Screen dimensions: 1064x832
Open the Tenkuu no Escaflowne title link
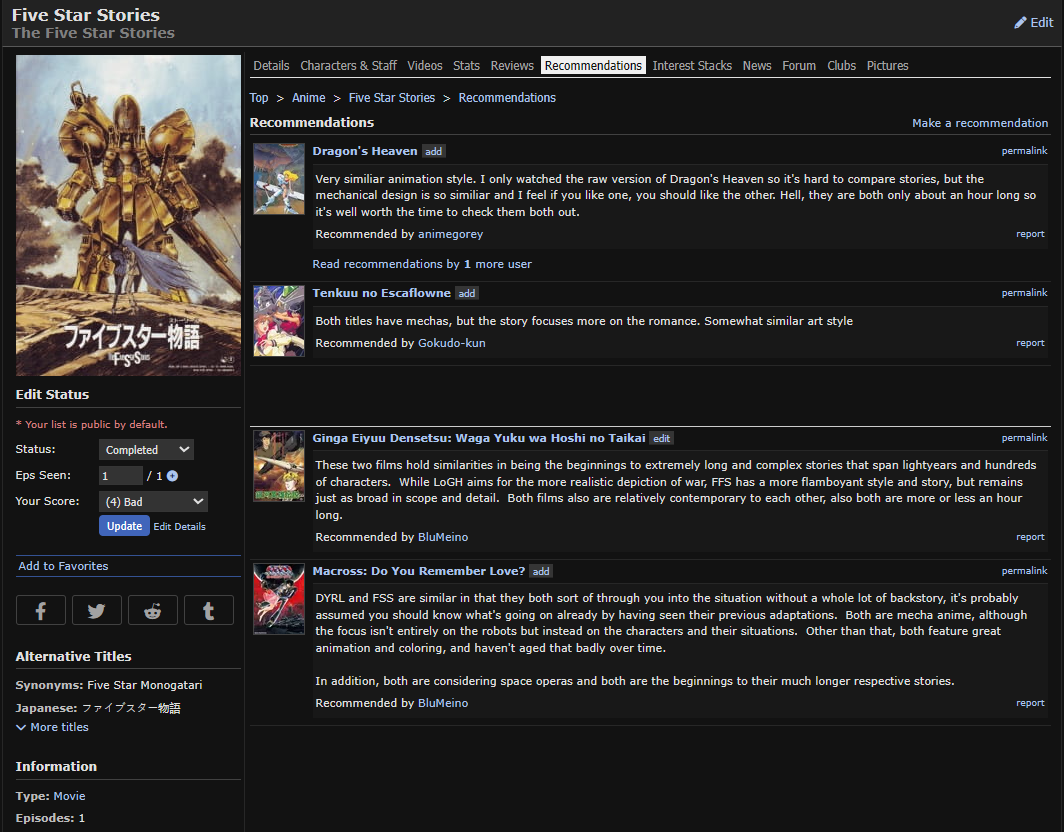coord(381,292)
